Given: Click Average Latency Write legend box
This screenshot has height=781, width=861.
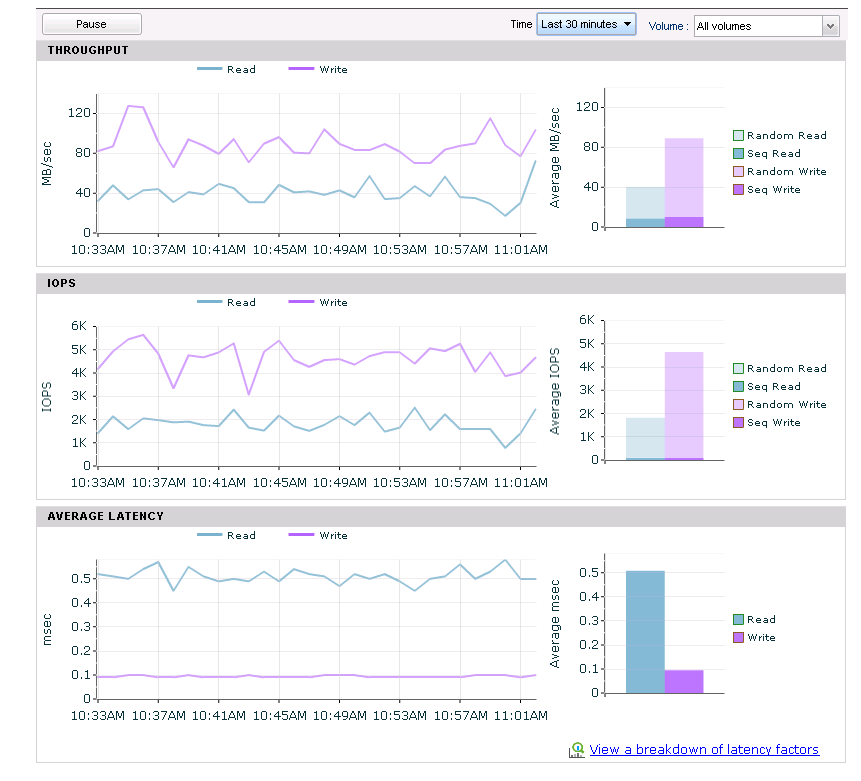Looking at the screenshot, I should coord(739,638).
